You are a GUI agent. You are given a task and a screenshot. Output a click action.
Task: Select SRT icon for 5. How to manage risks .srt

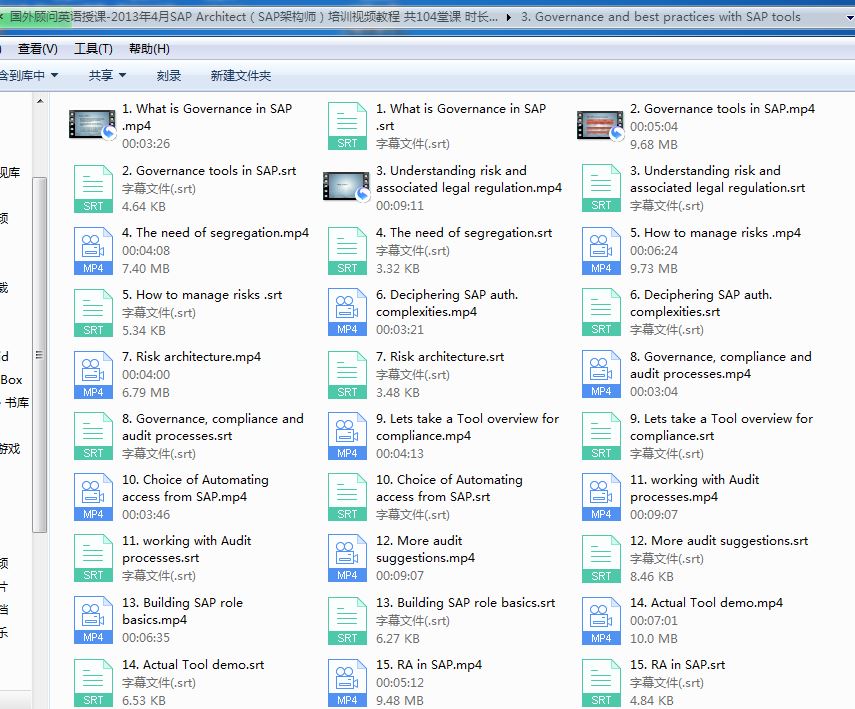(93, 313)
